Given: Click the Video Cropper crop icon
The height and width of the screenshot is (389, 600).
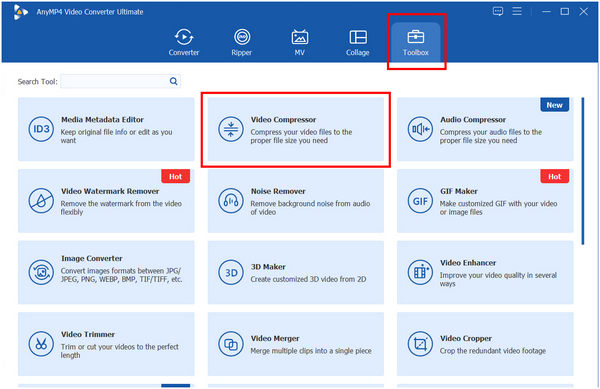Looking at the screenshot, I should tap(420, 344).
